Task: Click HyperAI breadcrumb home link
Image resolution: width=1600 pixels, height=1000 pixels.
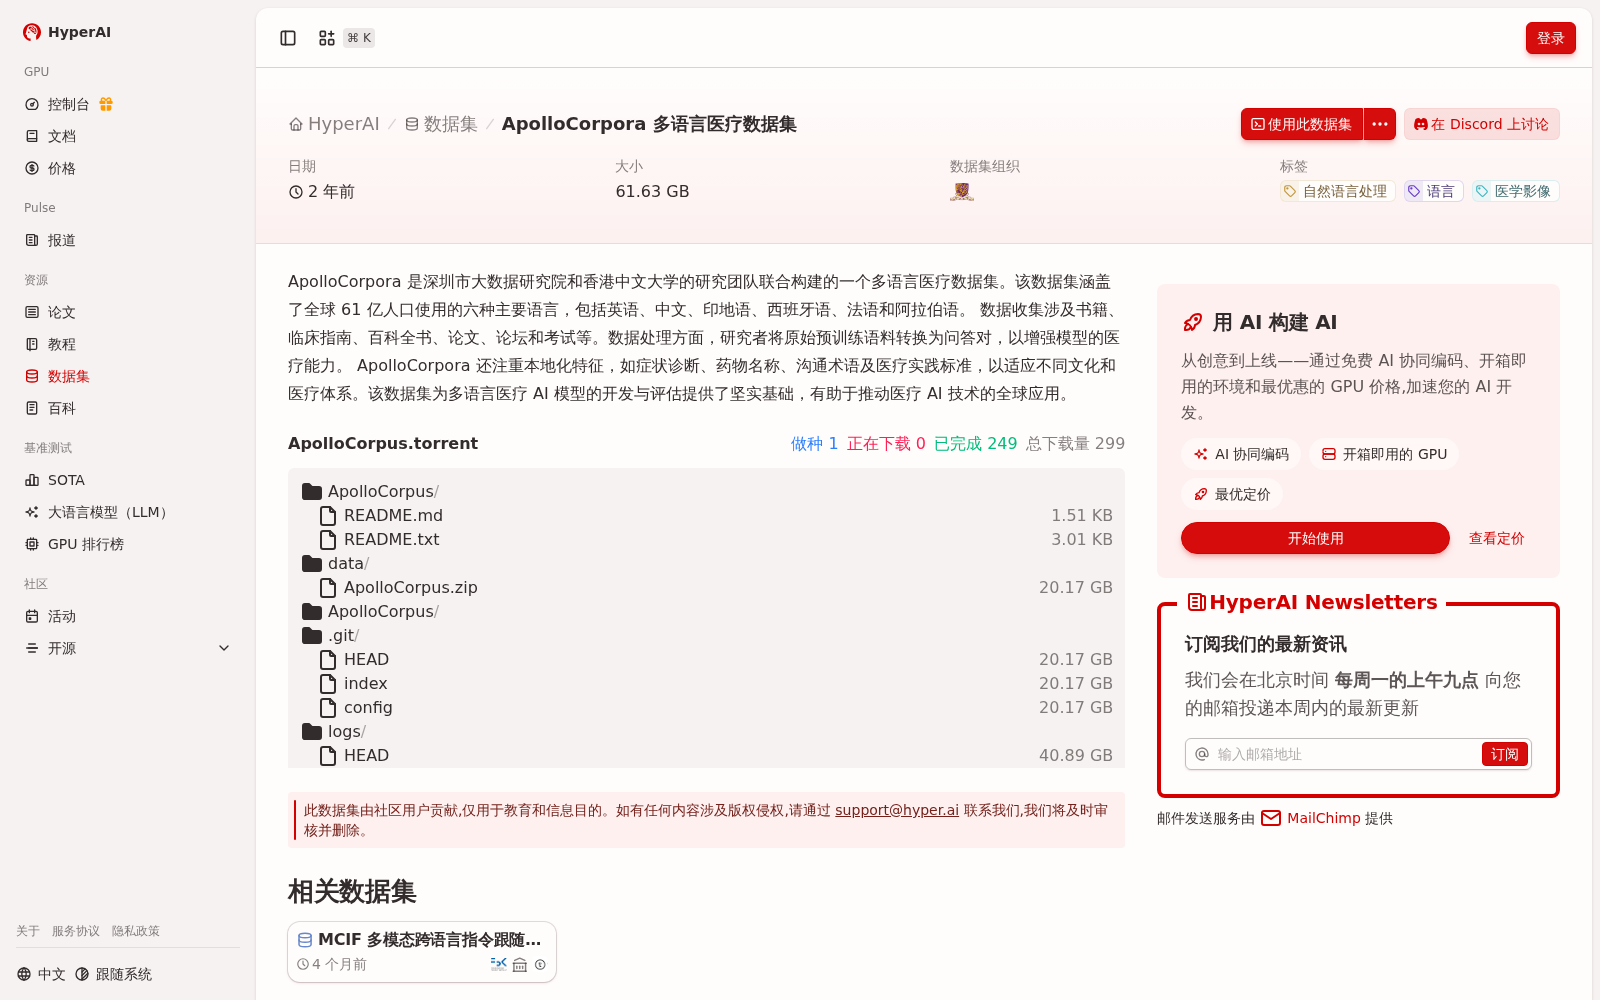Action: click(x=334, y=124)
